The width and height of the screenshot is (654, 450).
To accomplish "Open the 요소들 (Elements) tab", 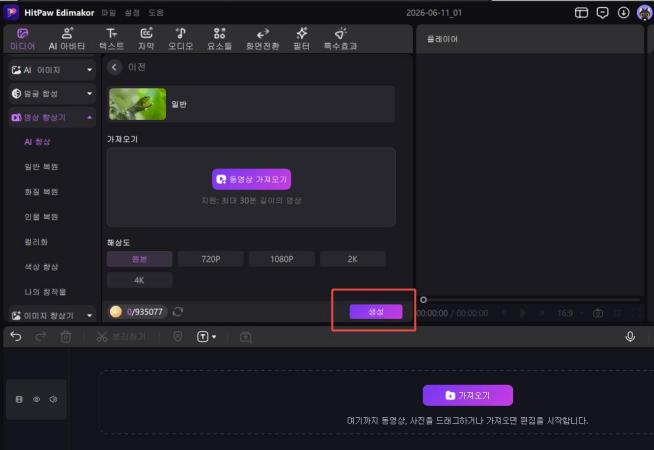I will click(x=219, y=39).
